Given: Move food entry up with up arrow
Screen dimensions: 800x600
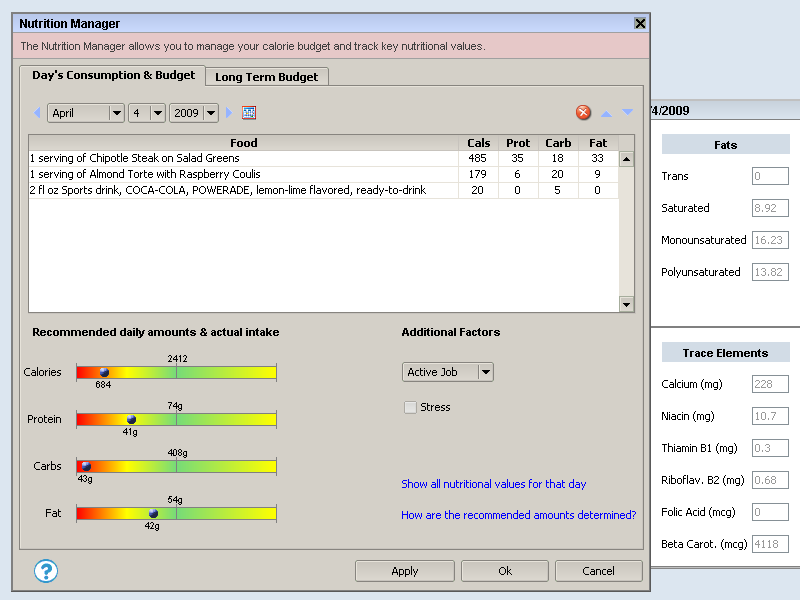Looking at the screenshot, I should (606, 113).
